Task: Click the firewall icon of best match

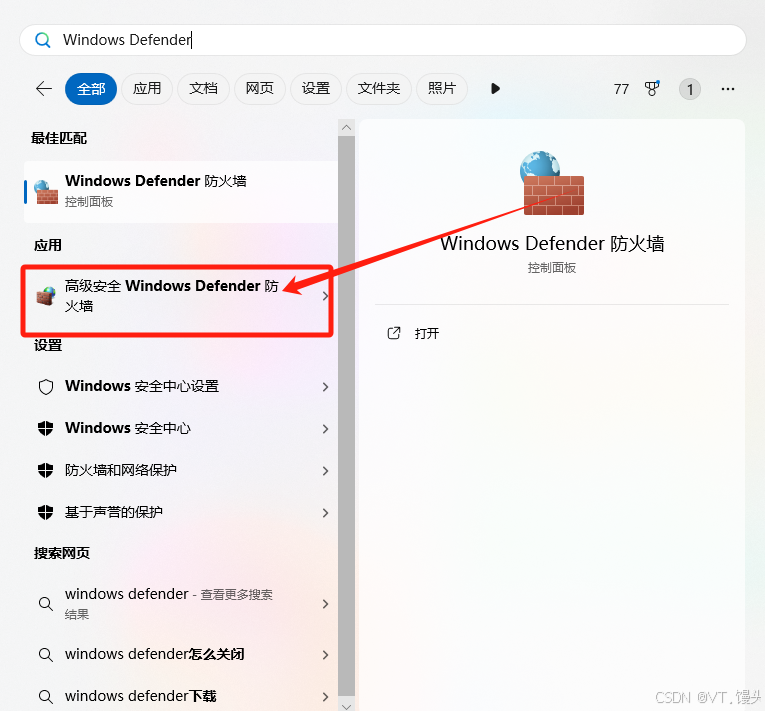Action: click(x=46, y=192)
